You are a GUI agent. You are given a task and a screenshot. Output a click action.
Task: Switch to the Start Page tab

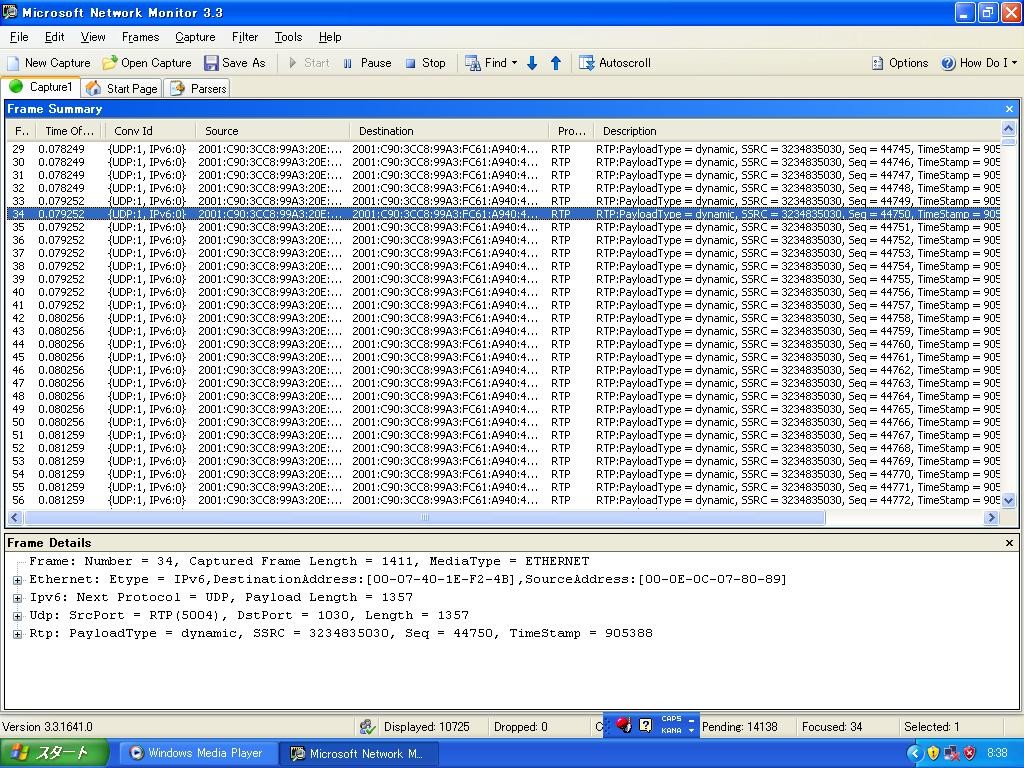click(x=122, y=88)
